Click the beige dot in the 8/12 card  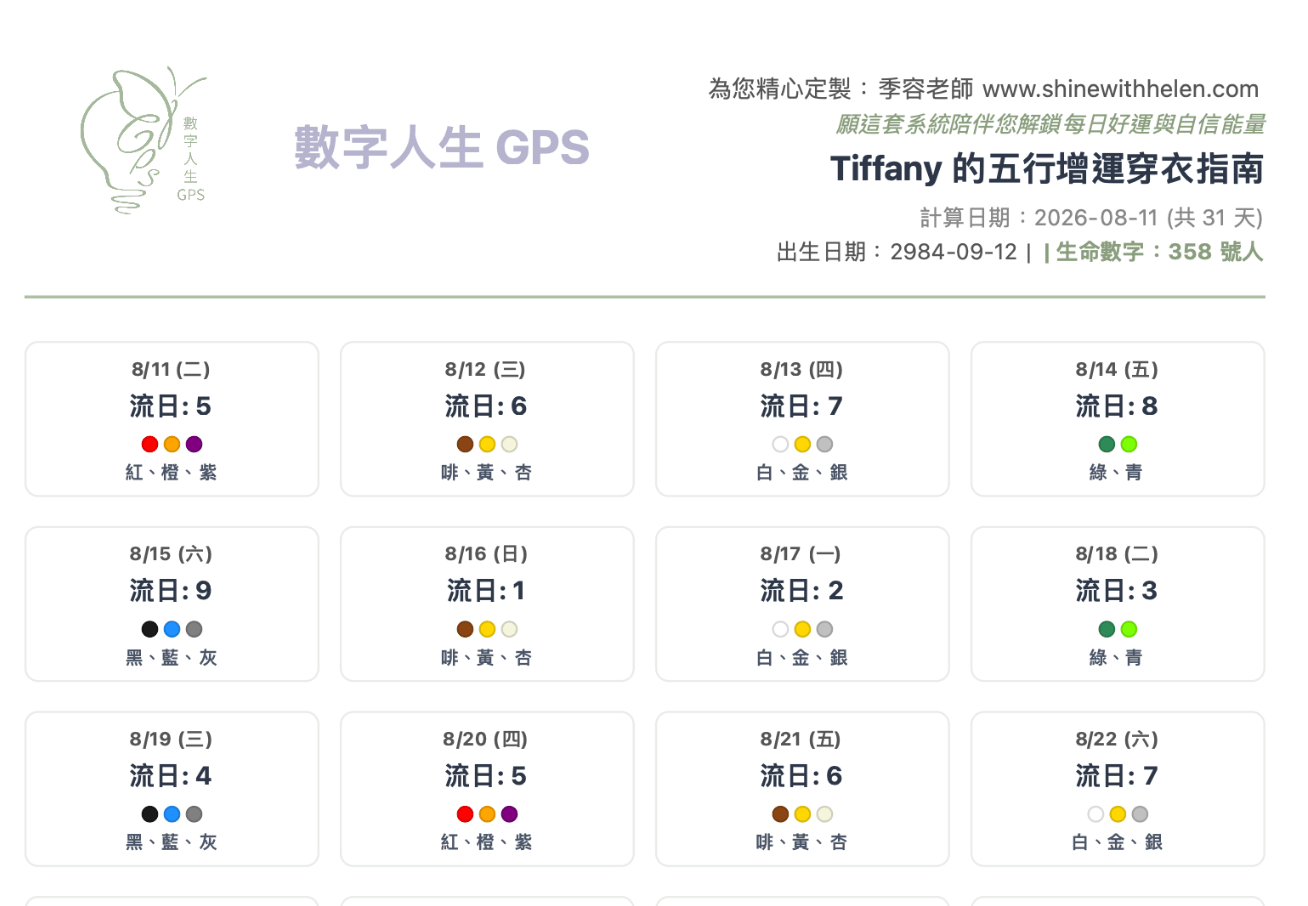[x=509, y=444]
